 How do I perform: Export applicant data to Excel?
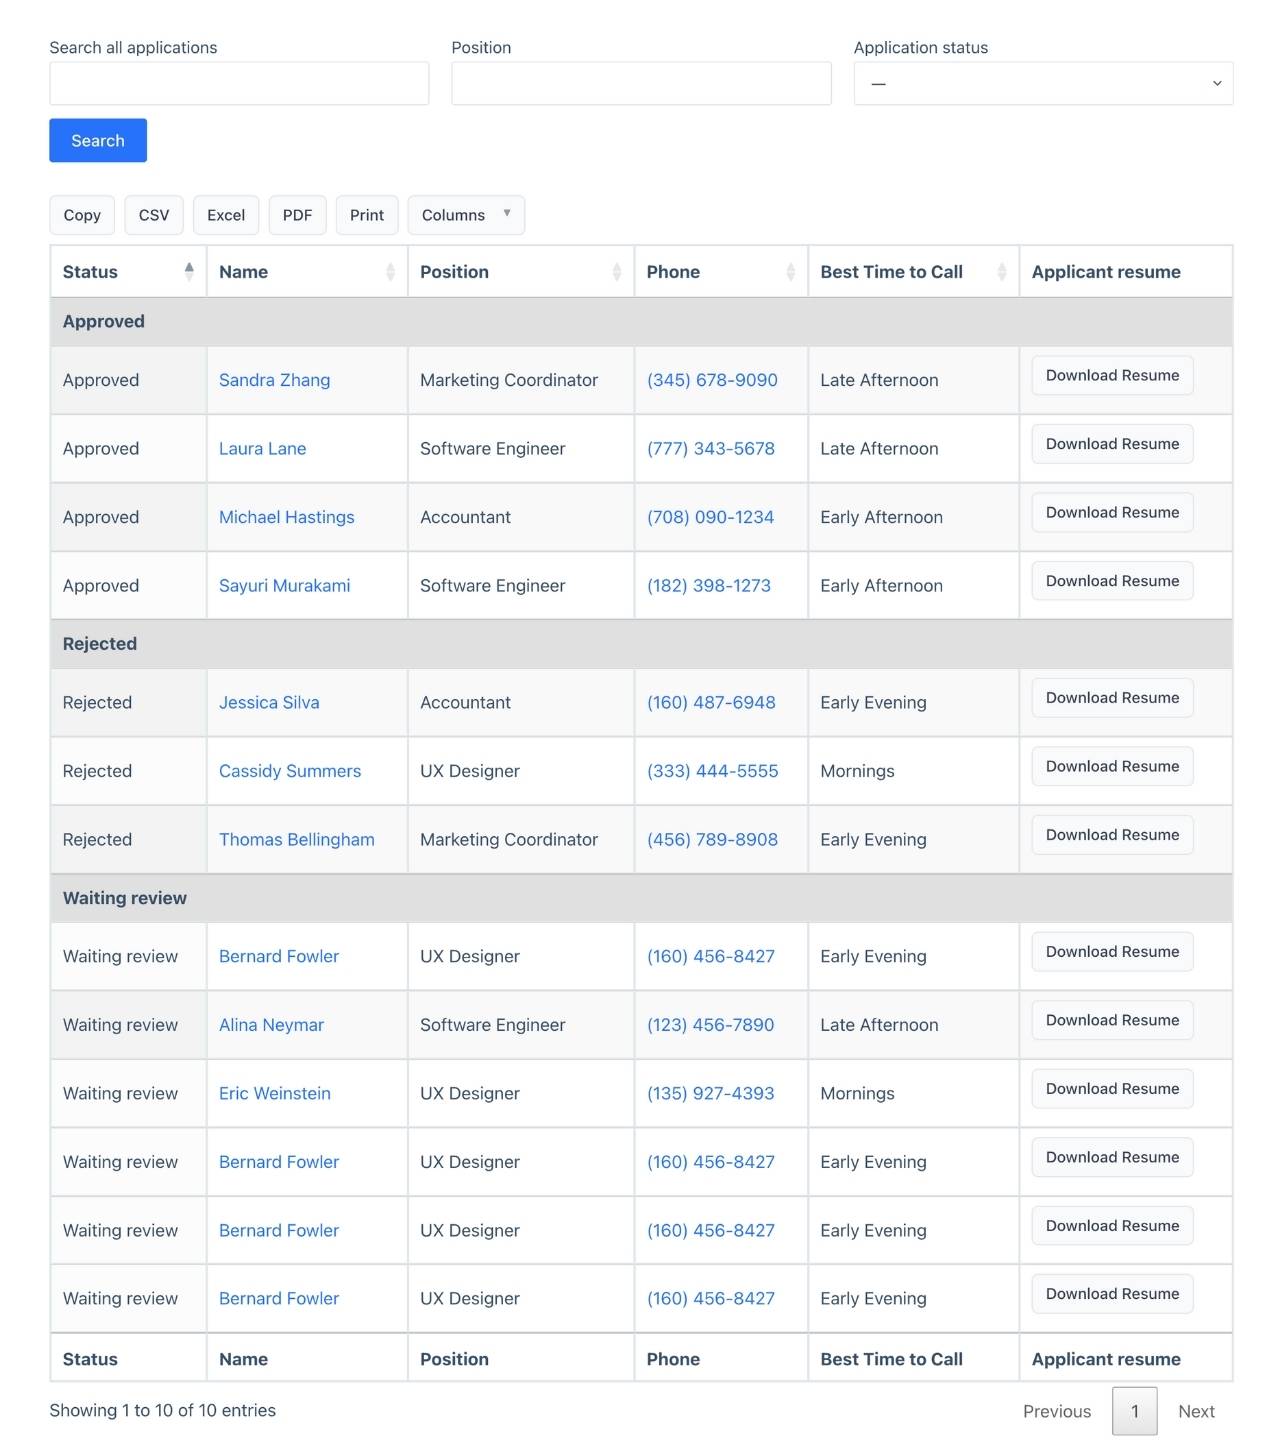point(226,215)
